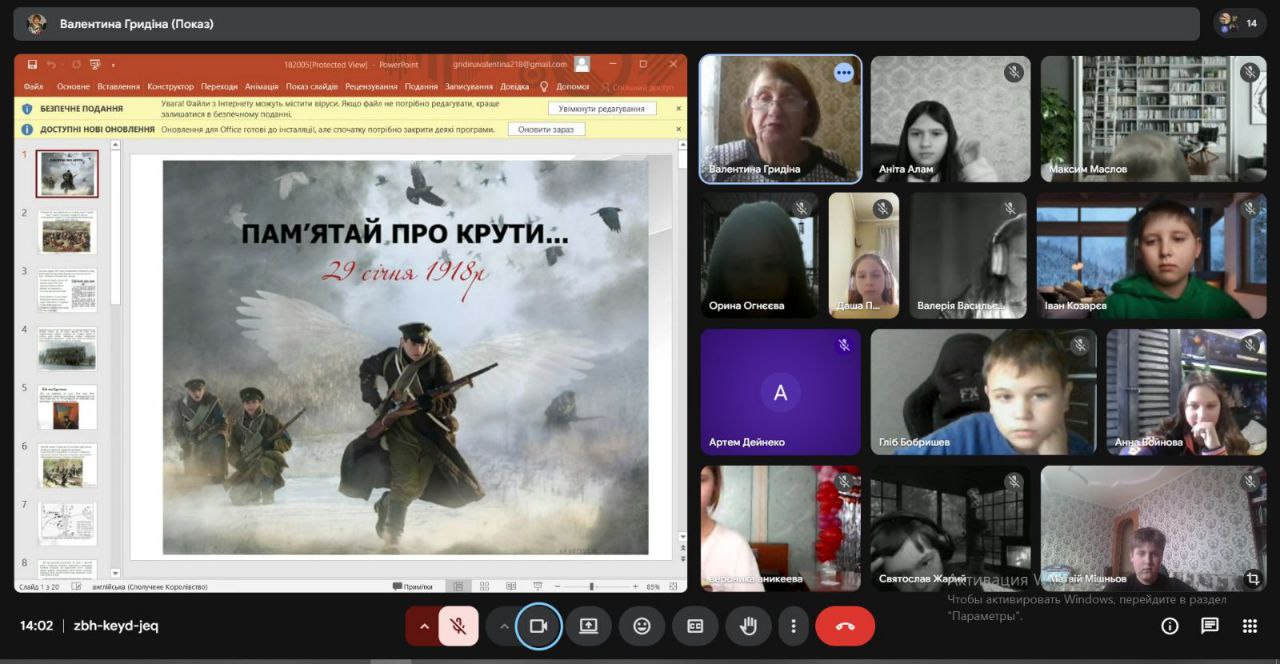Open tile options on Валентина Гридіна's video
1280x664 pixels.
[844, 72]
